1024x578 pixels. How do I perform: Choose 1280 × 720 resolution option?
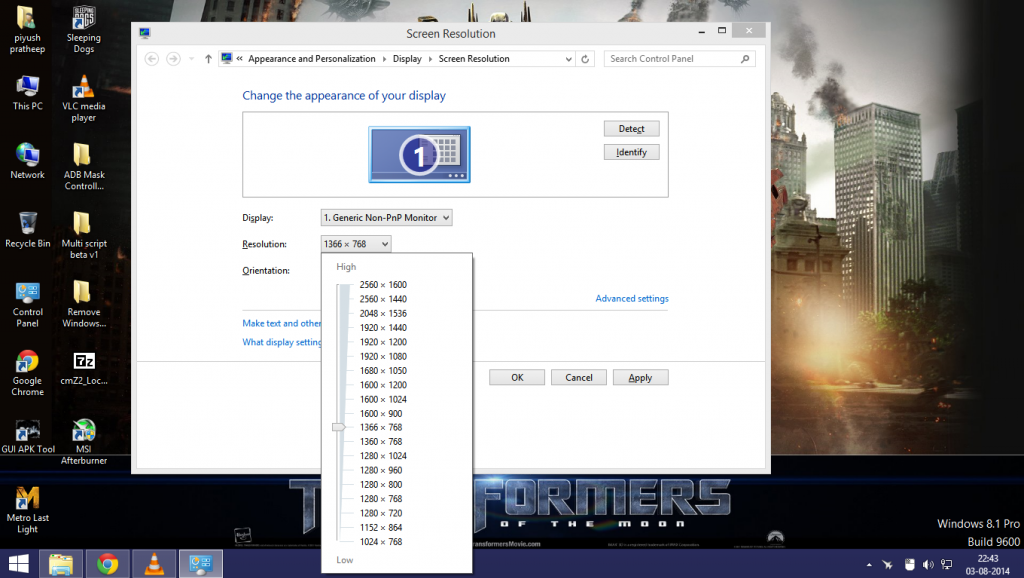click(x=381, y=513)
